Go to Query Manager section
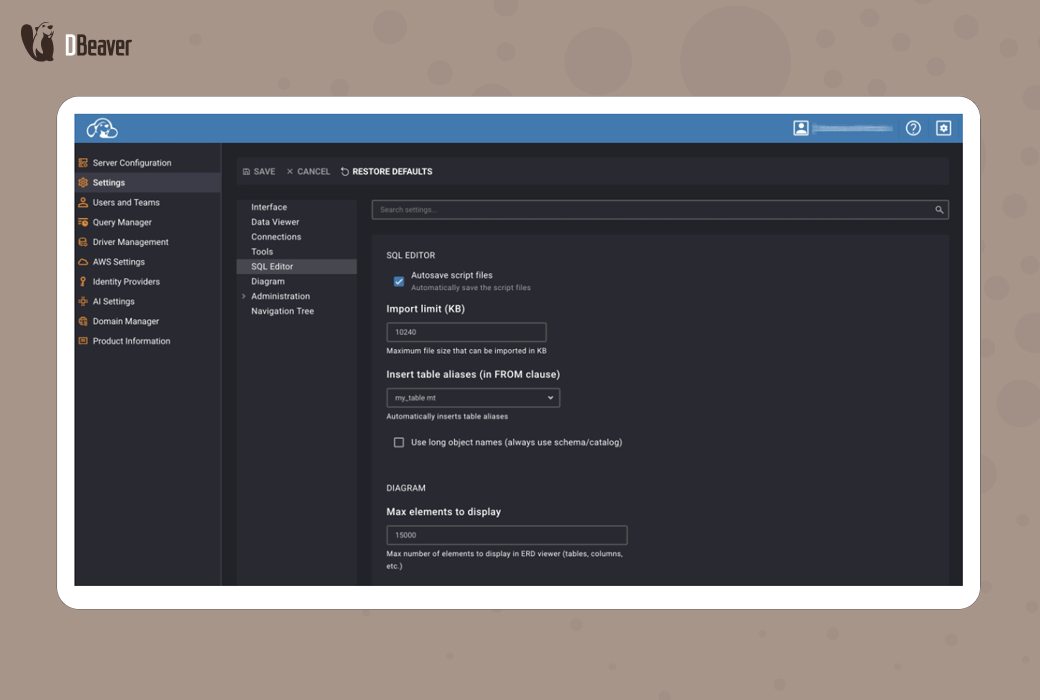1040x700 pixels. coord(122,222)
